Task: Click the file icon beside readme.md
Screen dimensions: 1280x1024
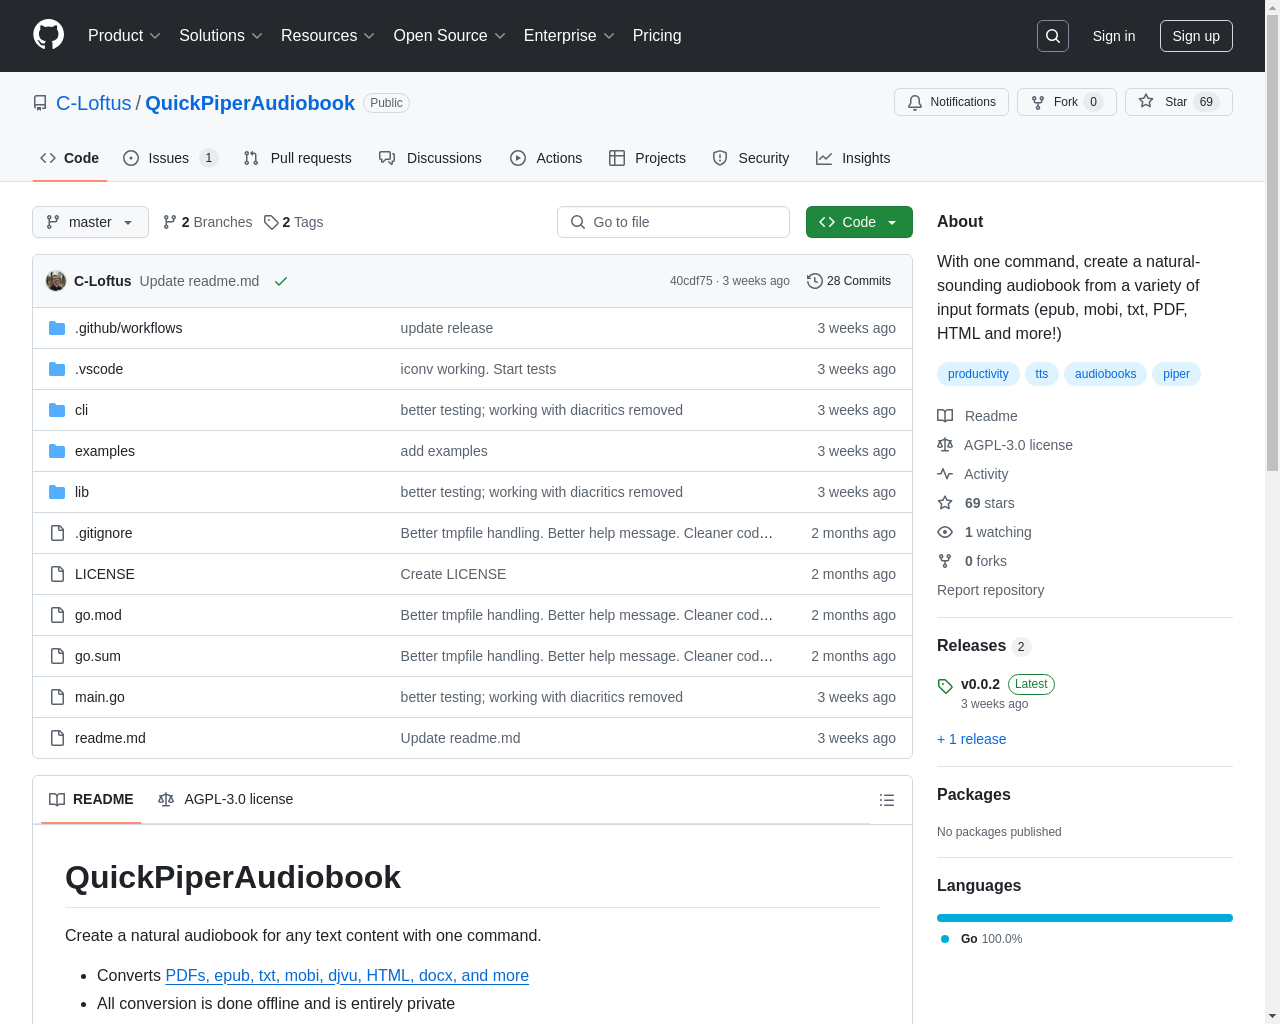Action: (57, 738)
